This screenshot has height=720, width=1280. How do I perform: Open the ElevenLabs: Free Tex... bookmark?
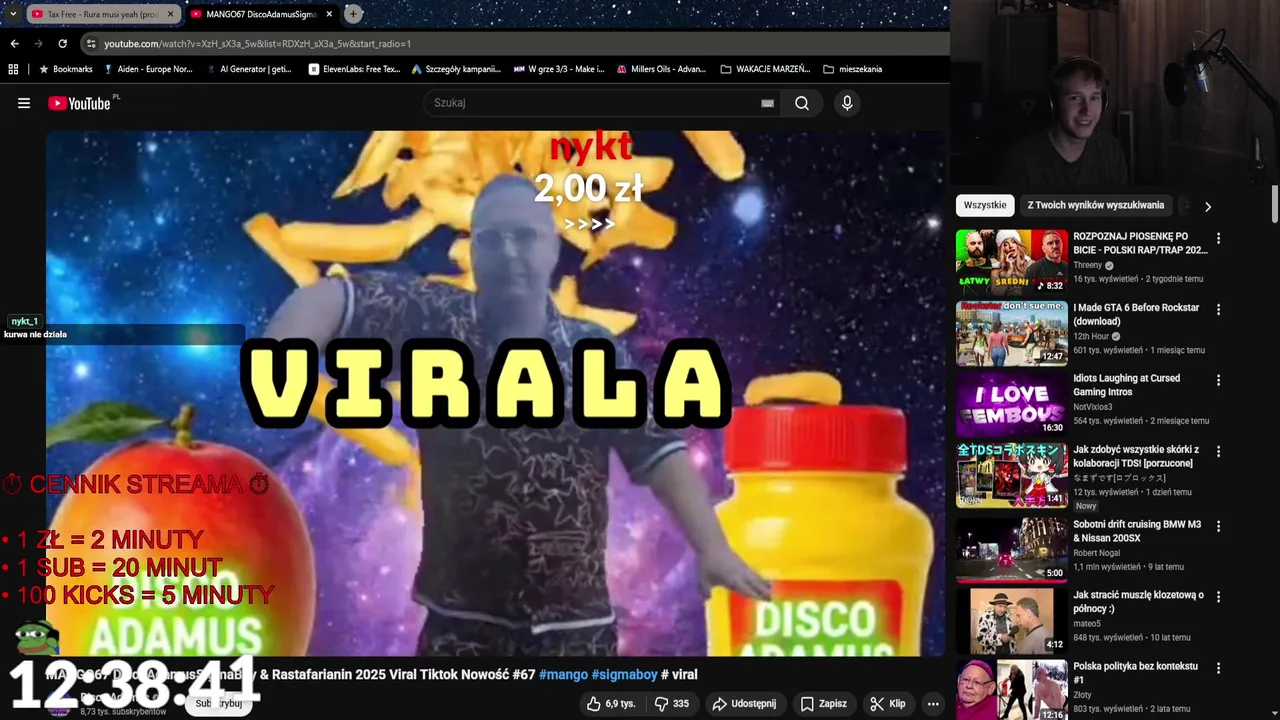tap(355, 69)
